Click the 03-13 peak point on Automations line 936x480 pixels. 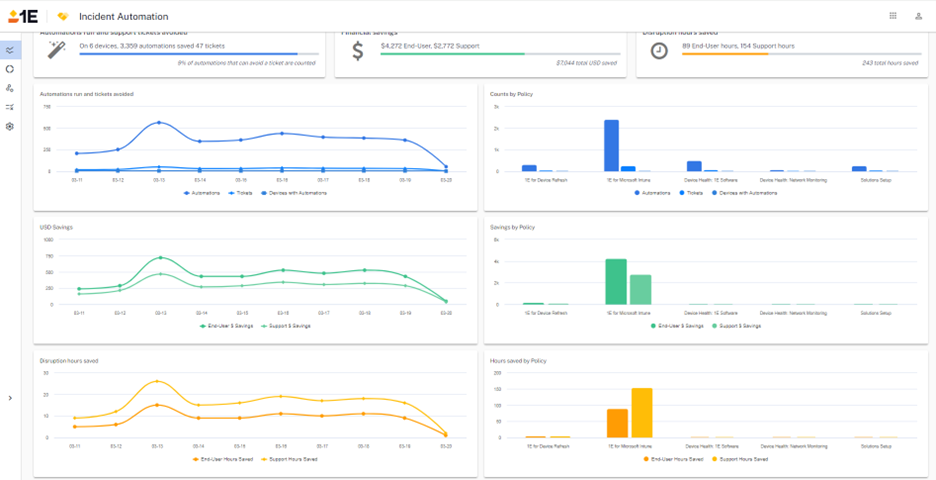(159, 122)
